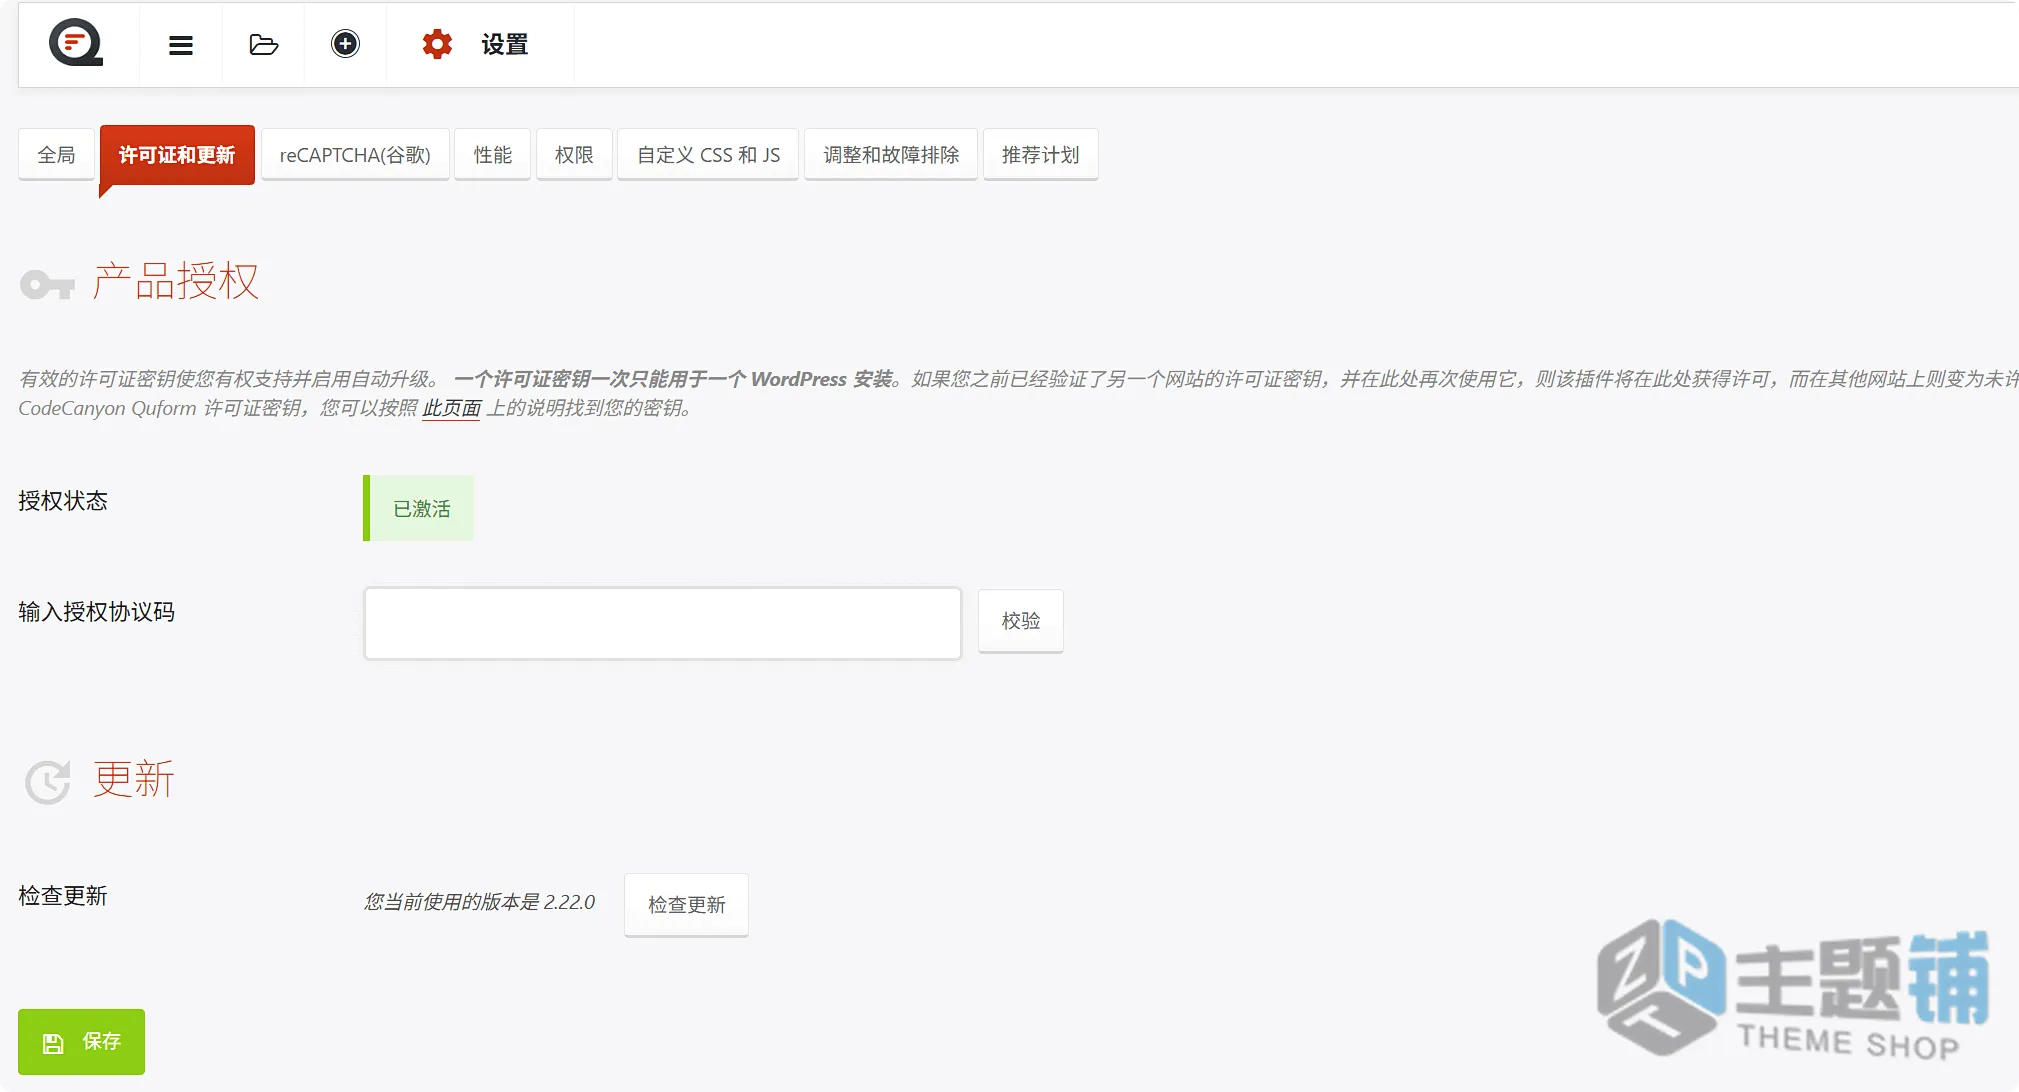This screenshot has height=1092, width=2019.
Task: Focus the license key input field
Action: (662, 623)
